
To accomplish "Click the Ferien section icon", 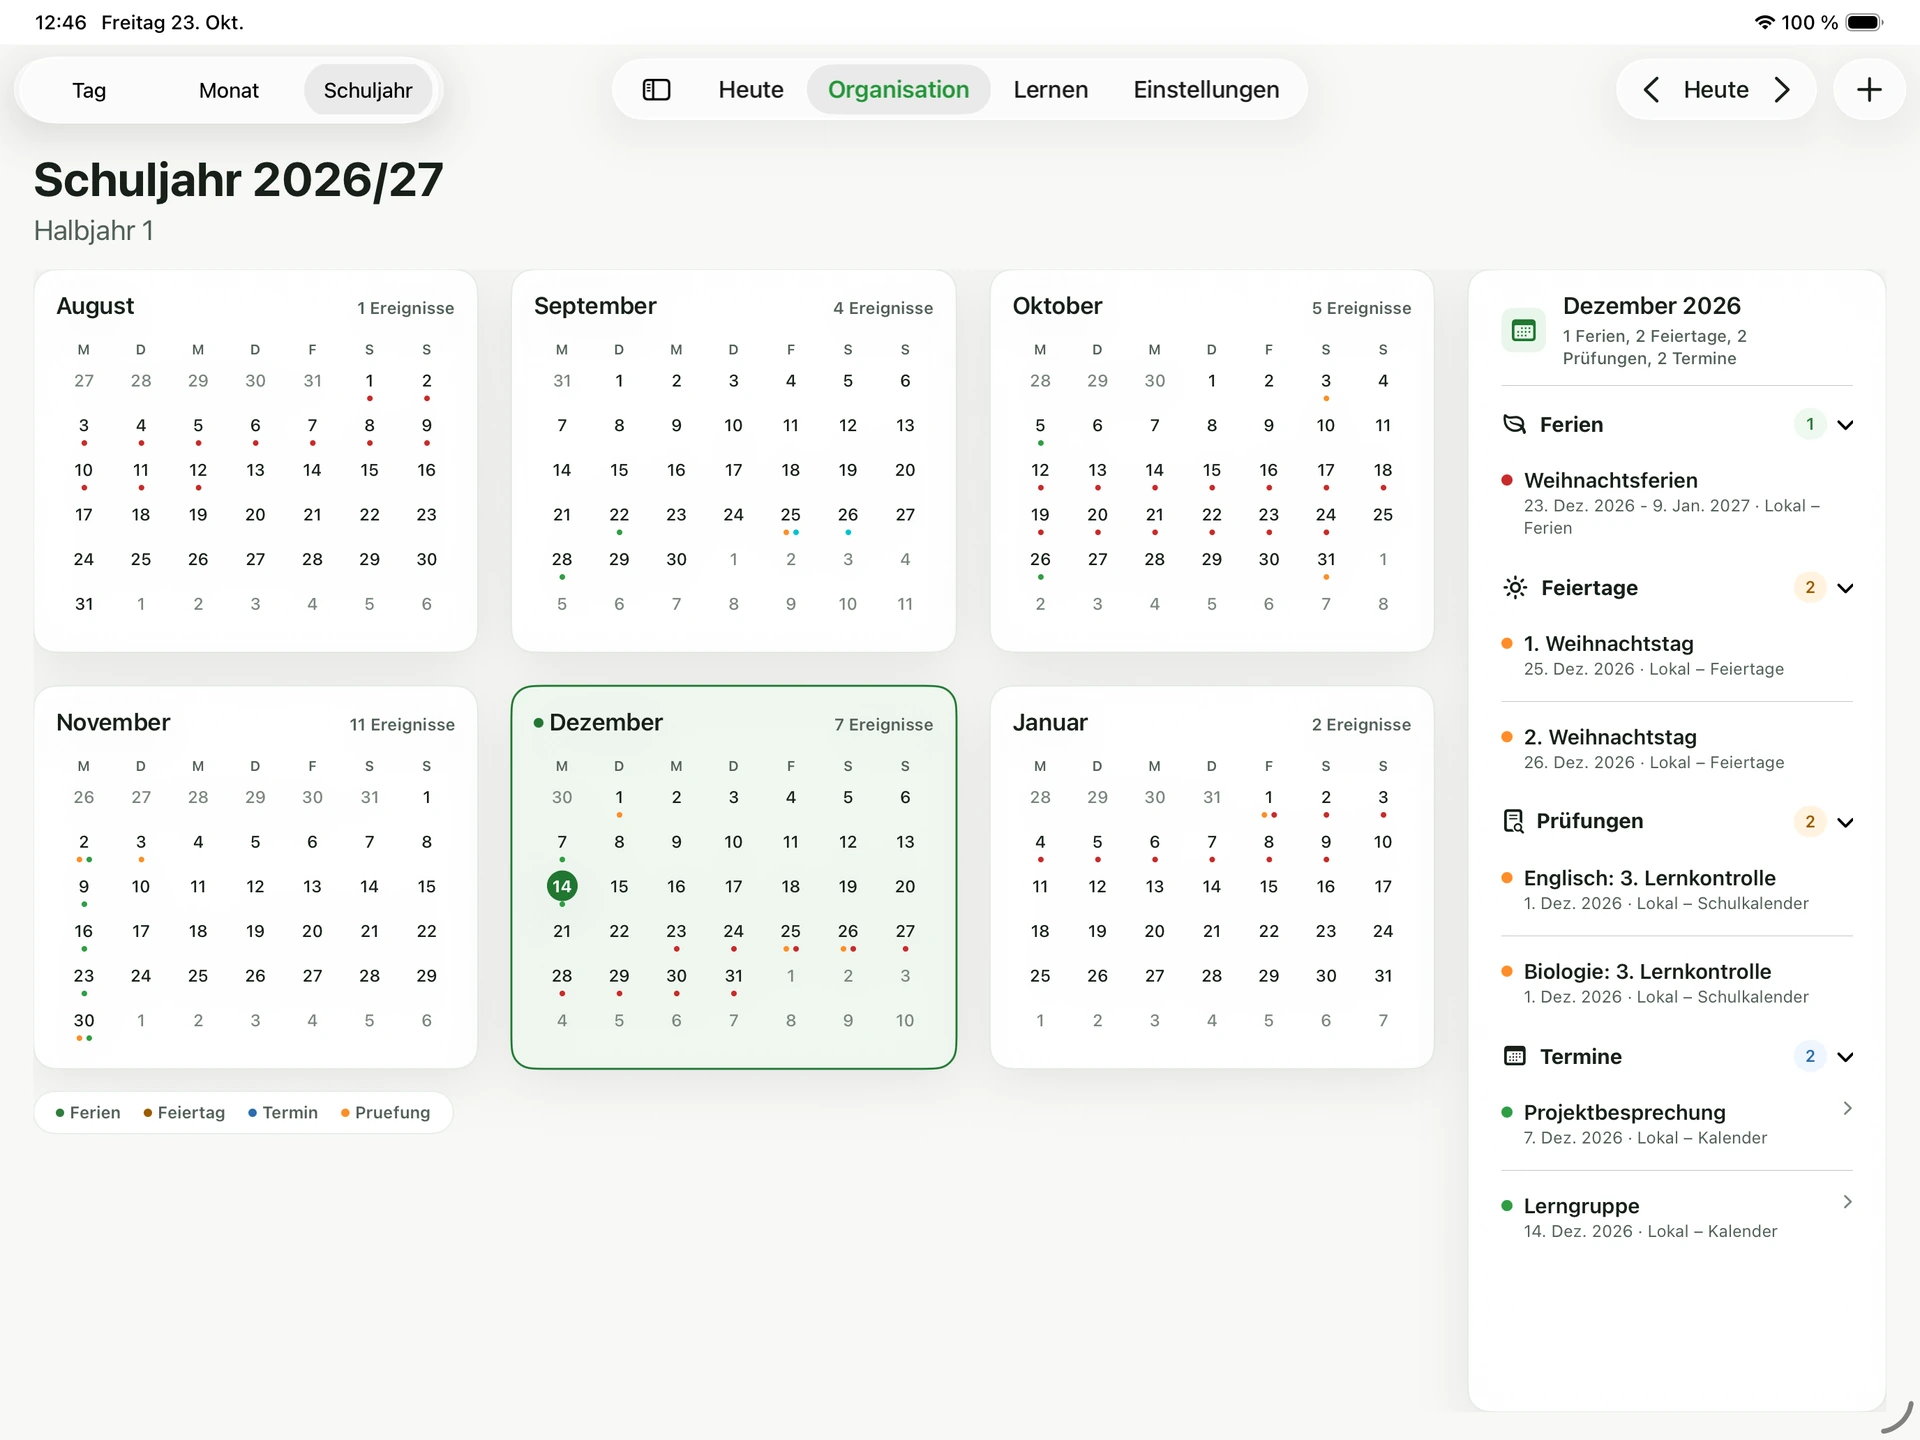I will click(x=1515, y=424).
